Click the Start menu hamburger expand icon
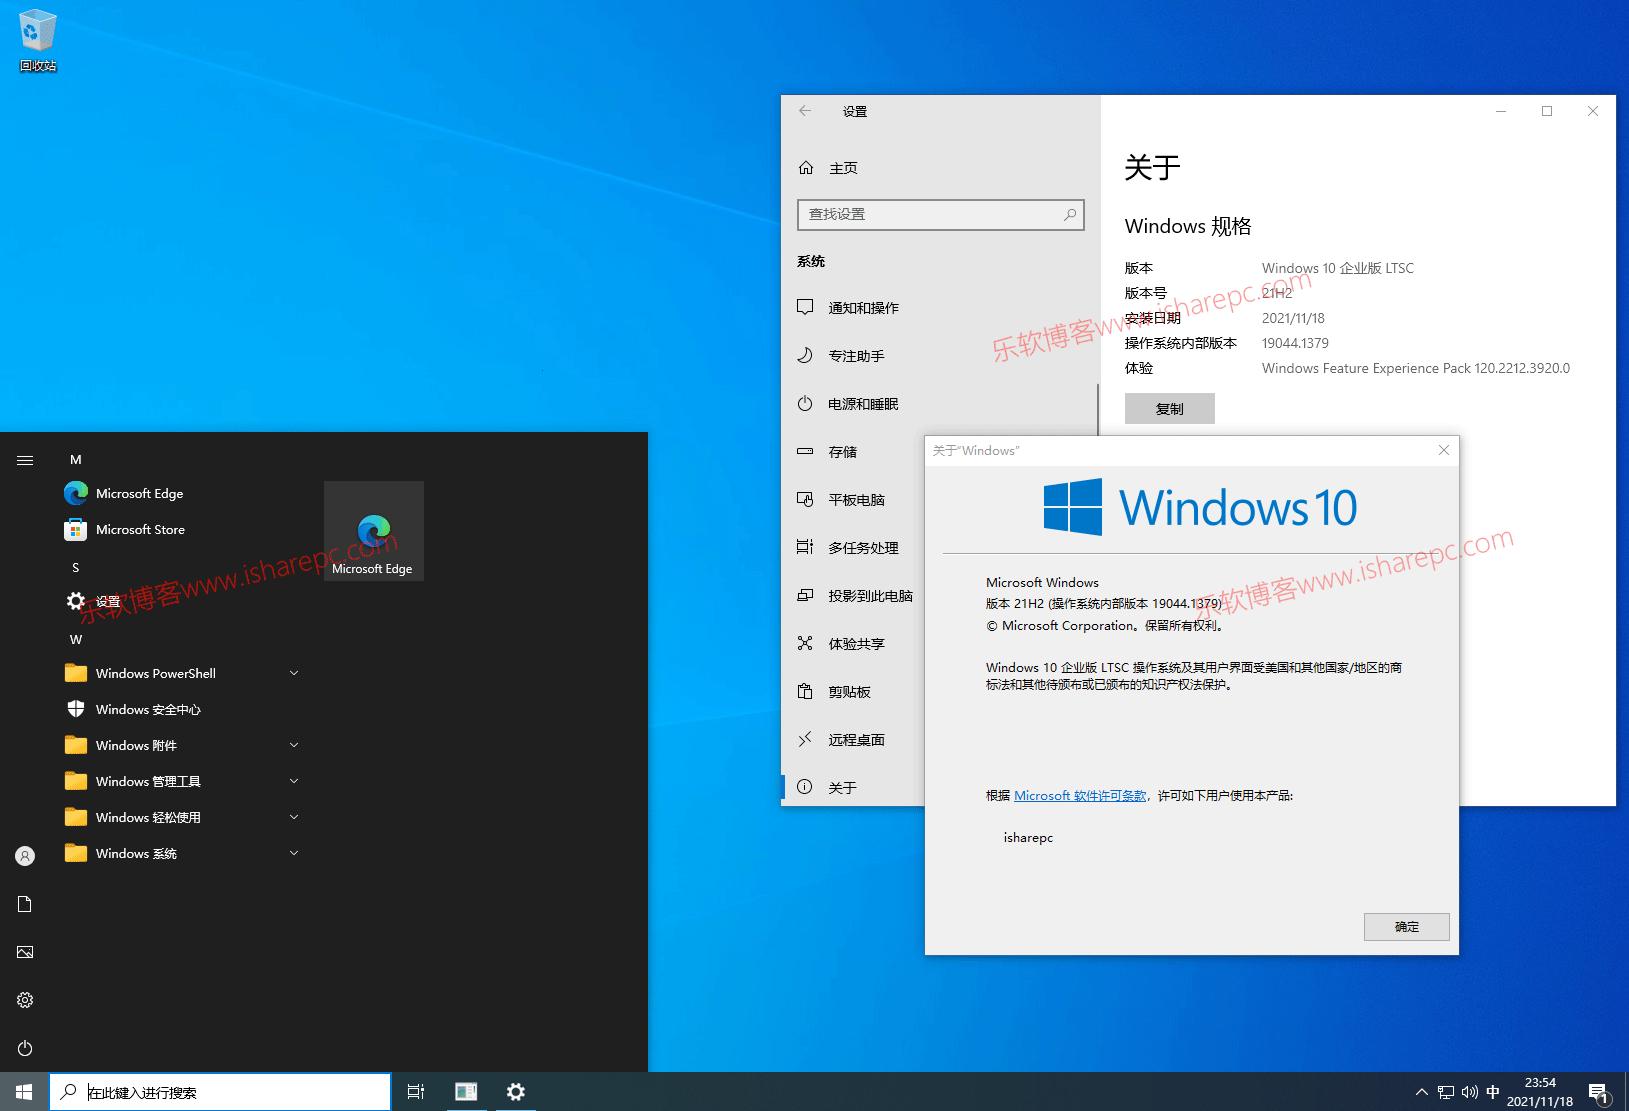Viewport: 1629px width, 1111px height. tap(25, 460)
